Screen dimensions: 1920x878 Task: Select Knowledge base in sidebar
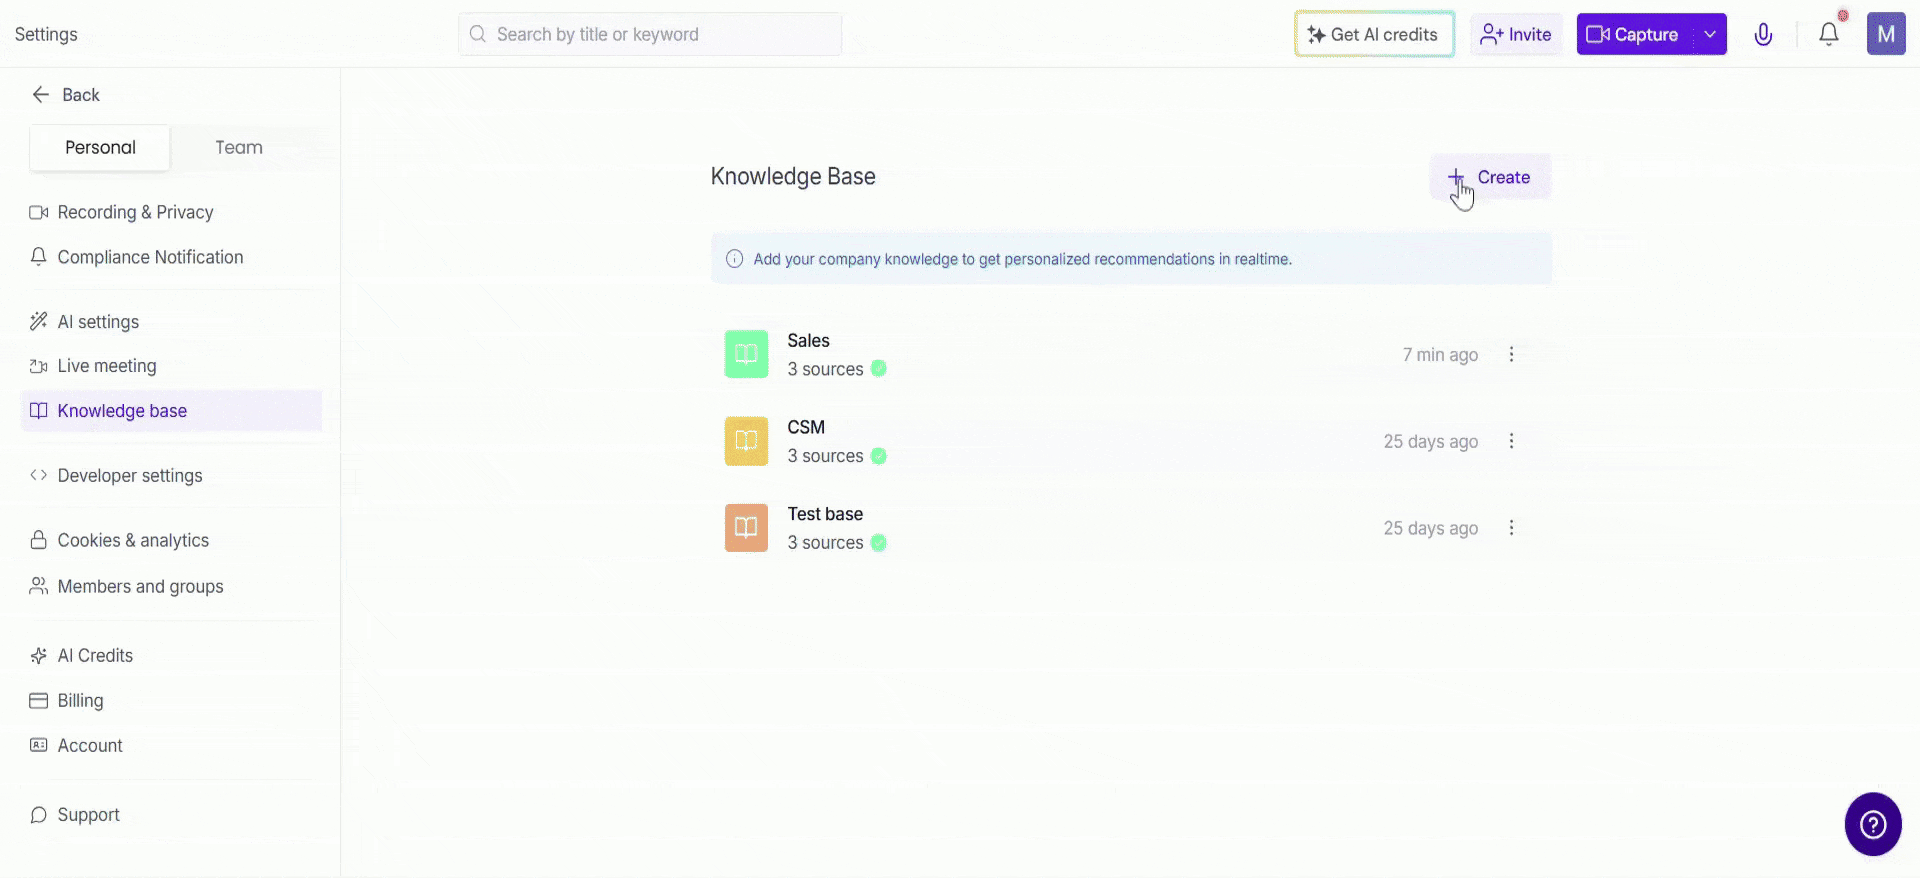pyautogui.click(x=171, y=410)
